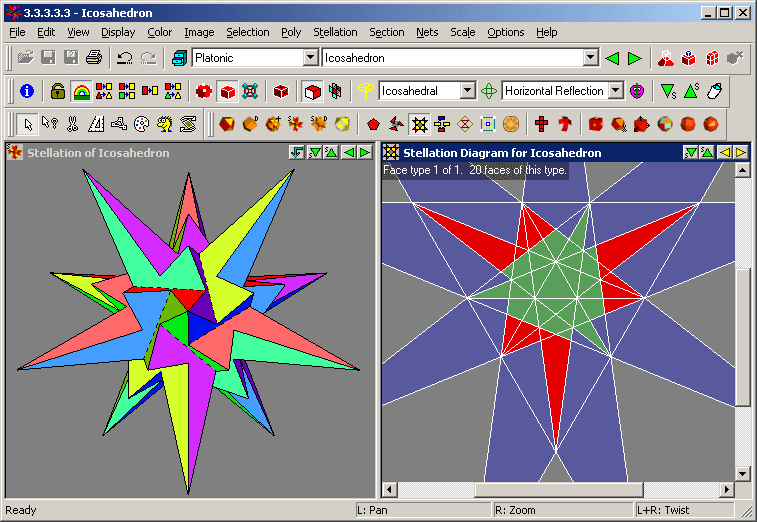Toggle the stellation diagram view button
Image resolution: width=757 pixels, height=522 pixels.
point(419,124)
